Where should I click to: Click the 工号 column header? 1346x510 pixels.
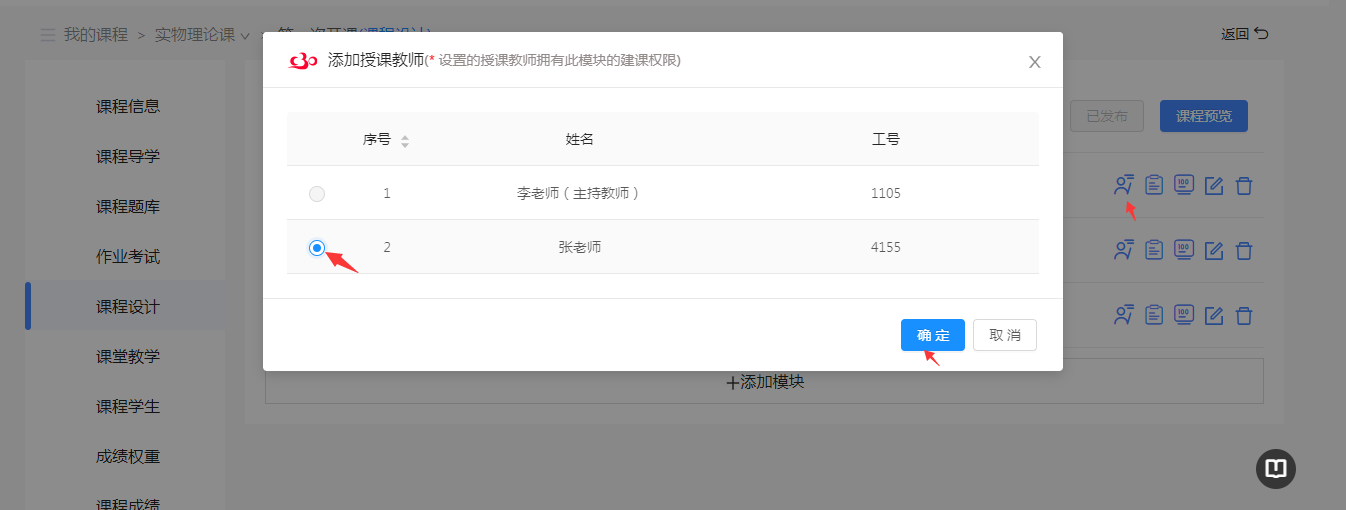click(x=886, y=139)
